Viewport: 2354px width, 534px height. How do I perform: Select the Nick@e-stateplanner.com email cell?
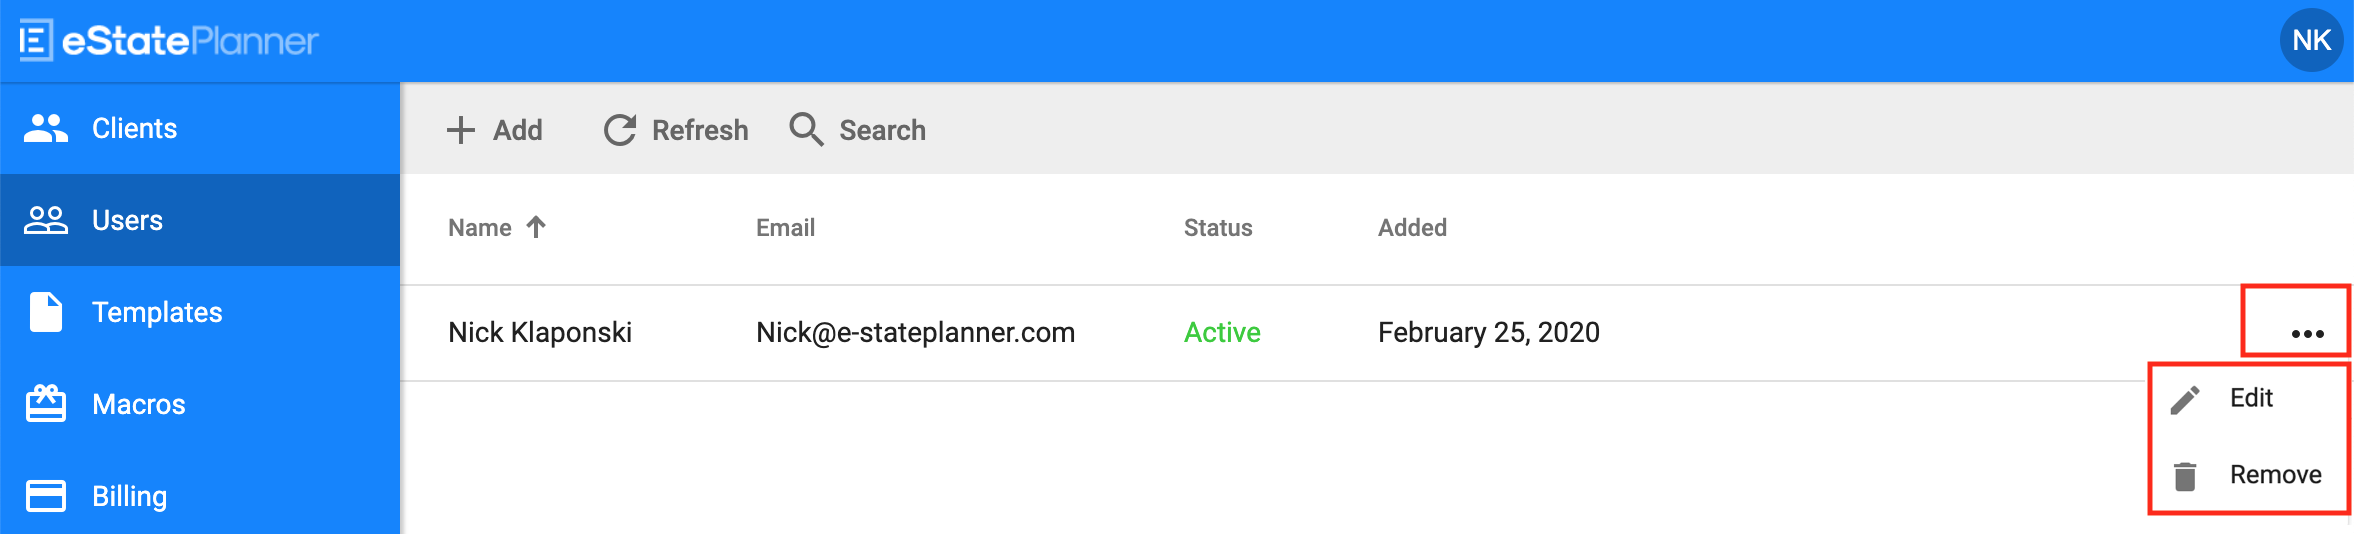915,332
